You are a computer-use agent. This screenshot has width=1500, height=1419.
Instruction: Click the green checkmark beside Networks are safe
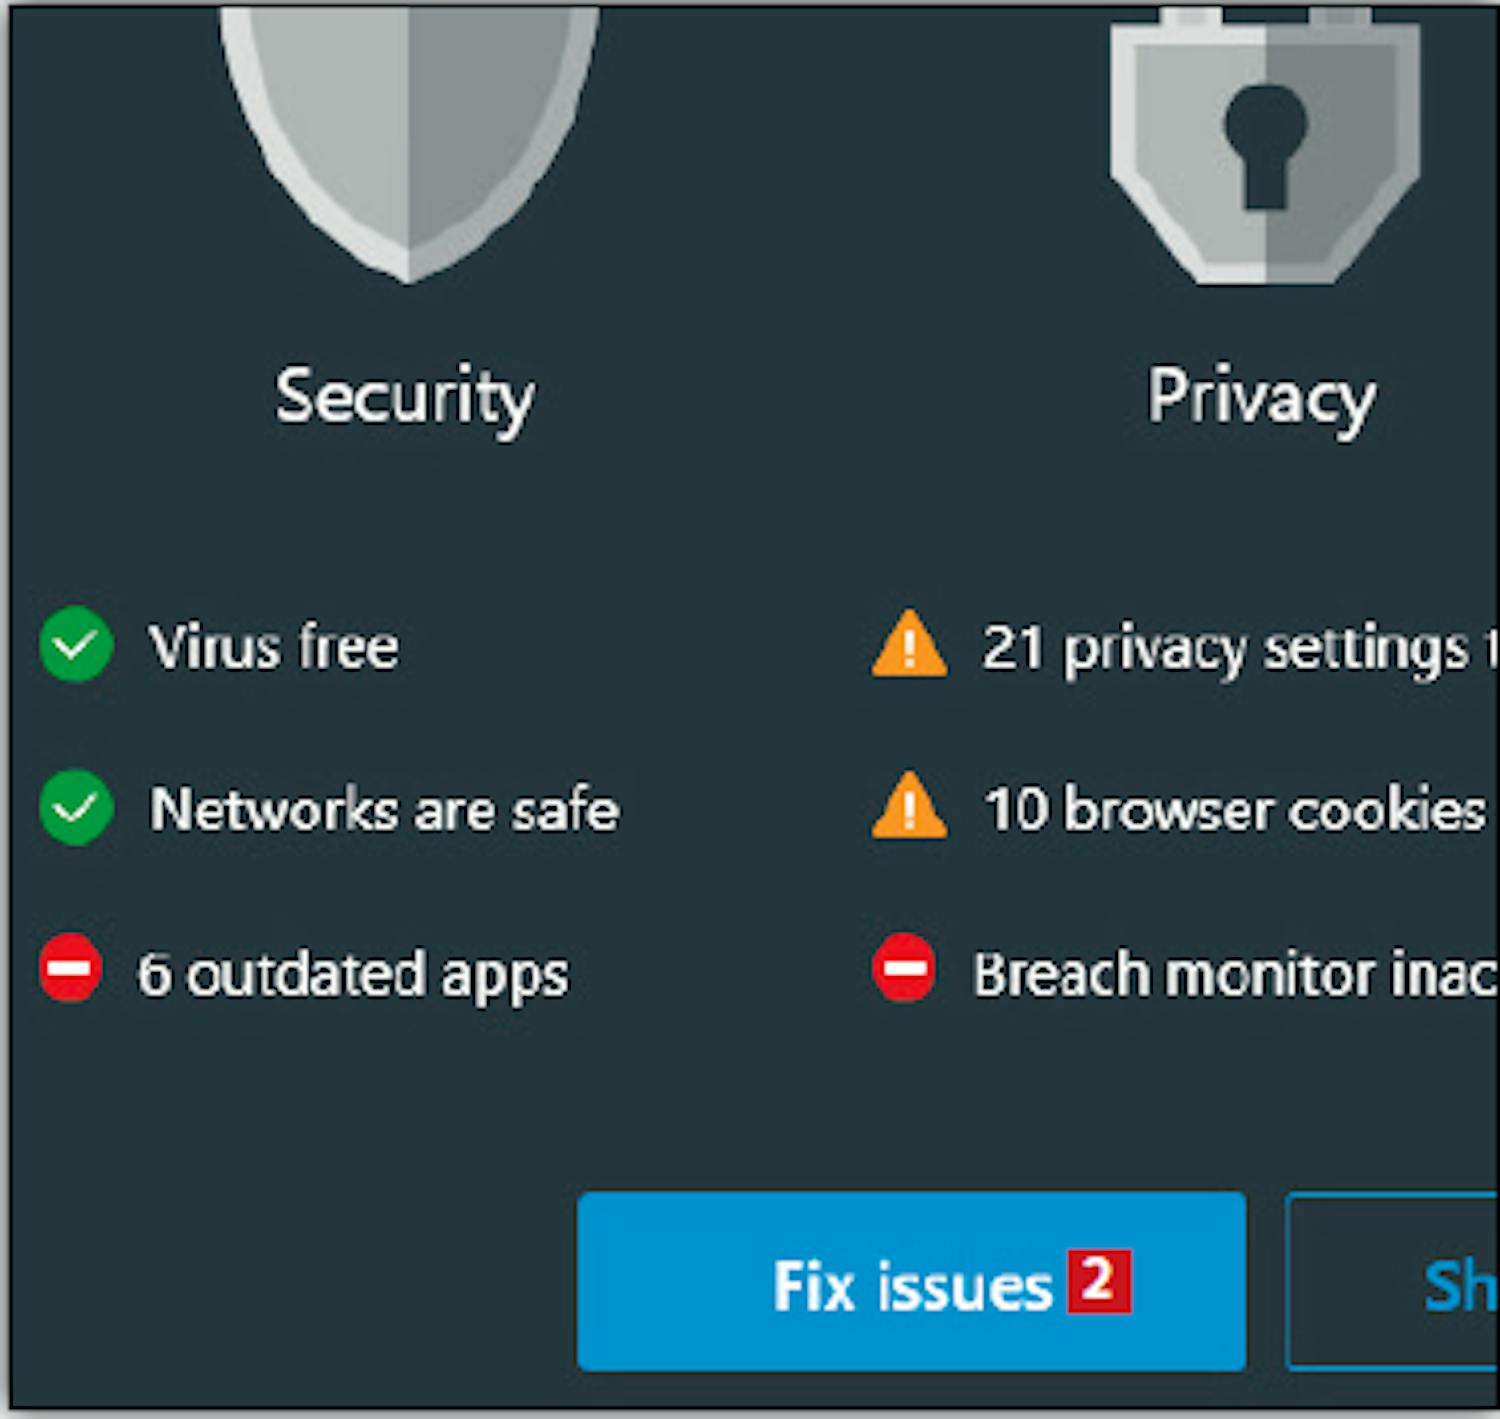76,808
